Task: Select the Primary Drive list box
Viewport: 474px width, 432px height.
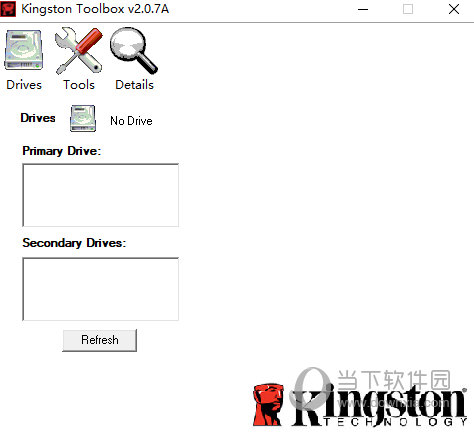Action: (x=101, y=195)
